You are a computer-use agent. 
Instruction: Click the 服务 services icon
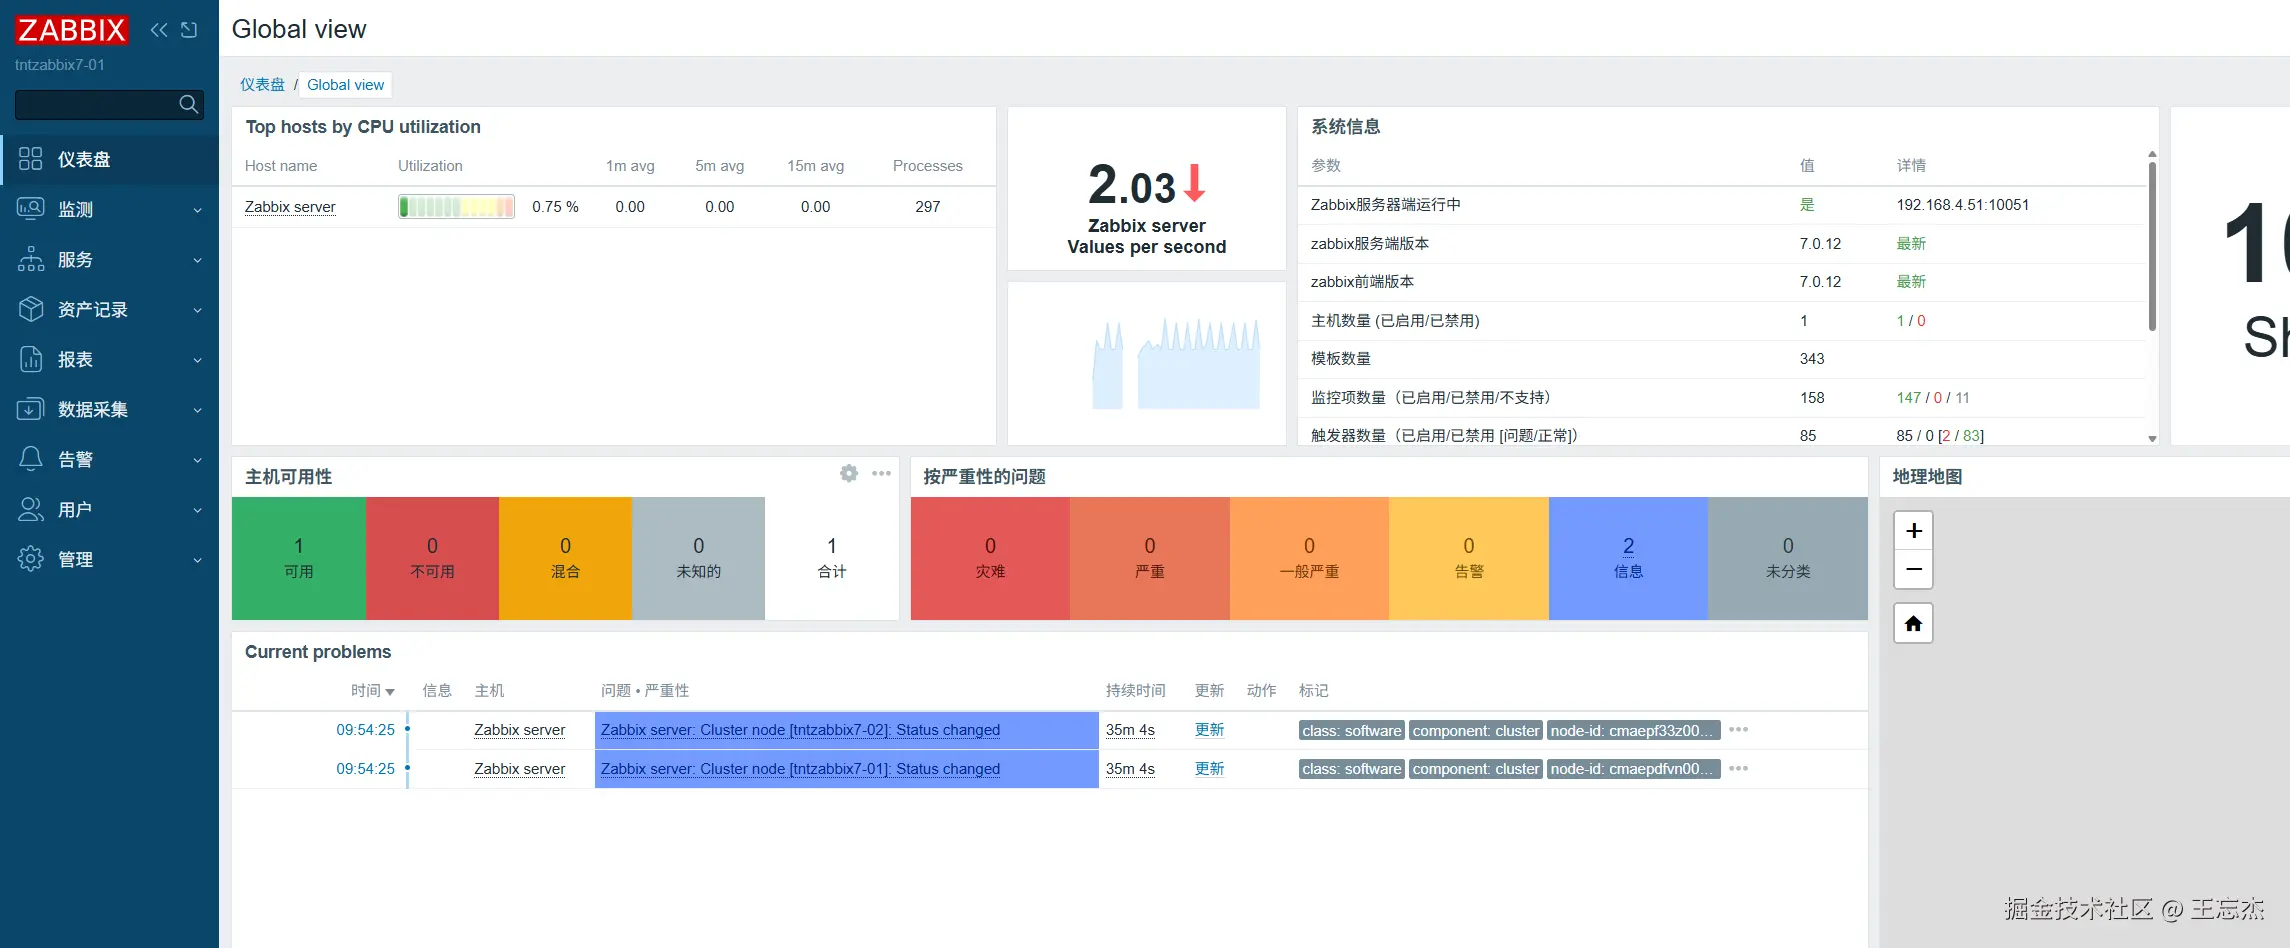[x=31, y=259]
